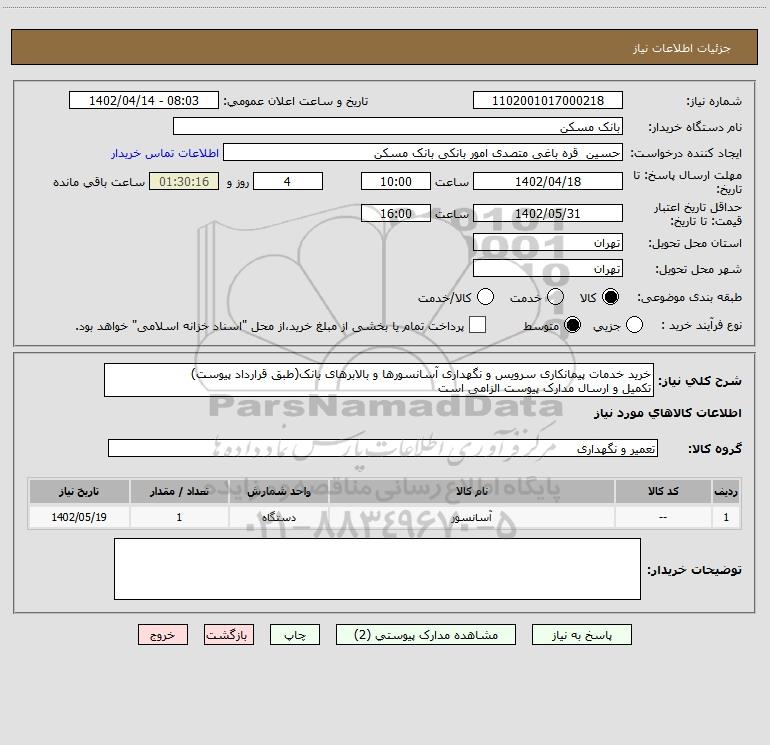The width and height of the screenshot is (770, 745).
Task: Open buyer contact info link
Action: [165, 153]
